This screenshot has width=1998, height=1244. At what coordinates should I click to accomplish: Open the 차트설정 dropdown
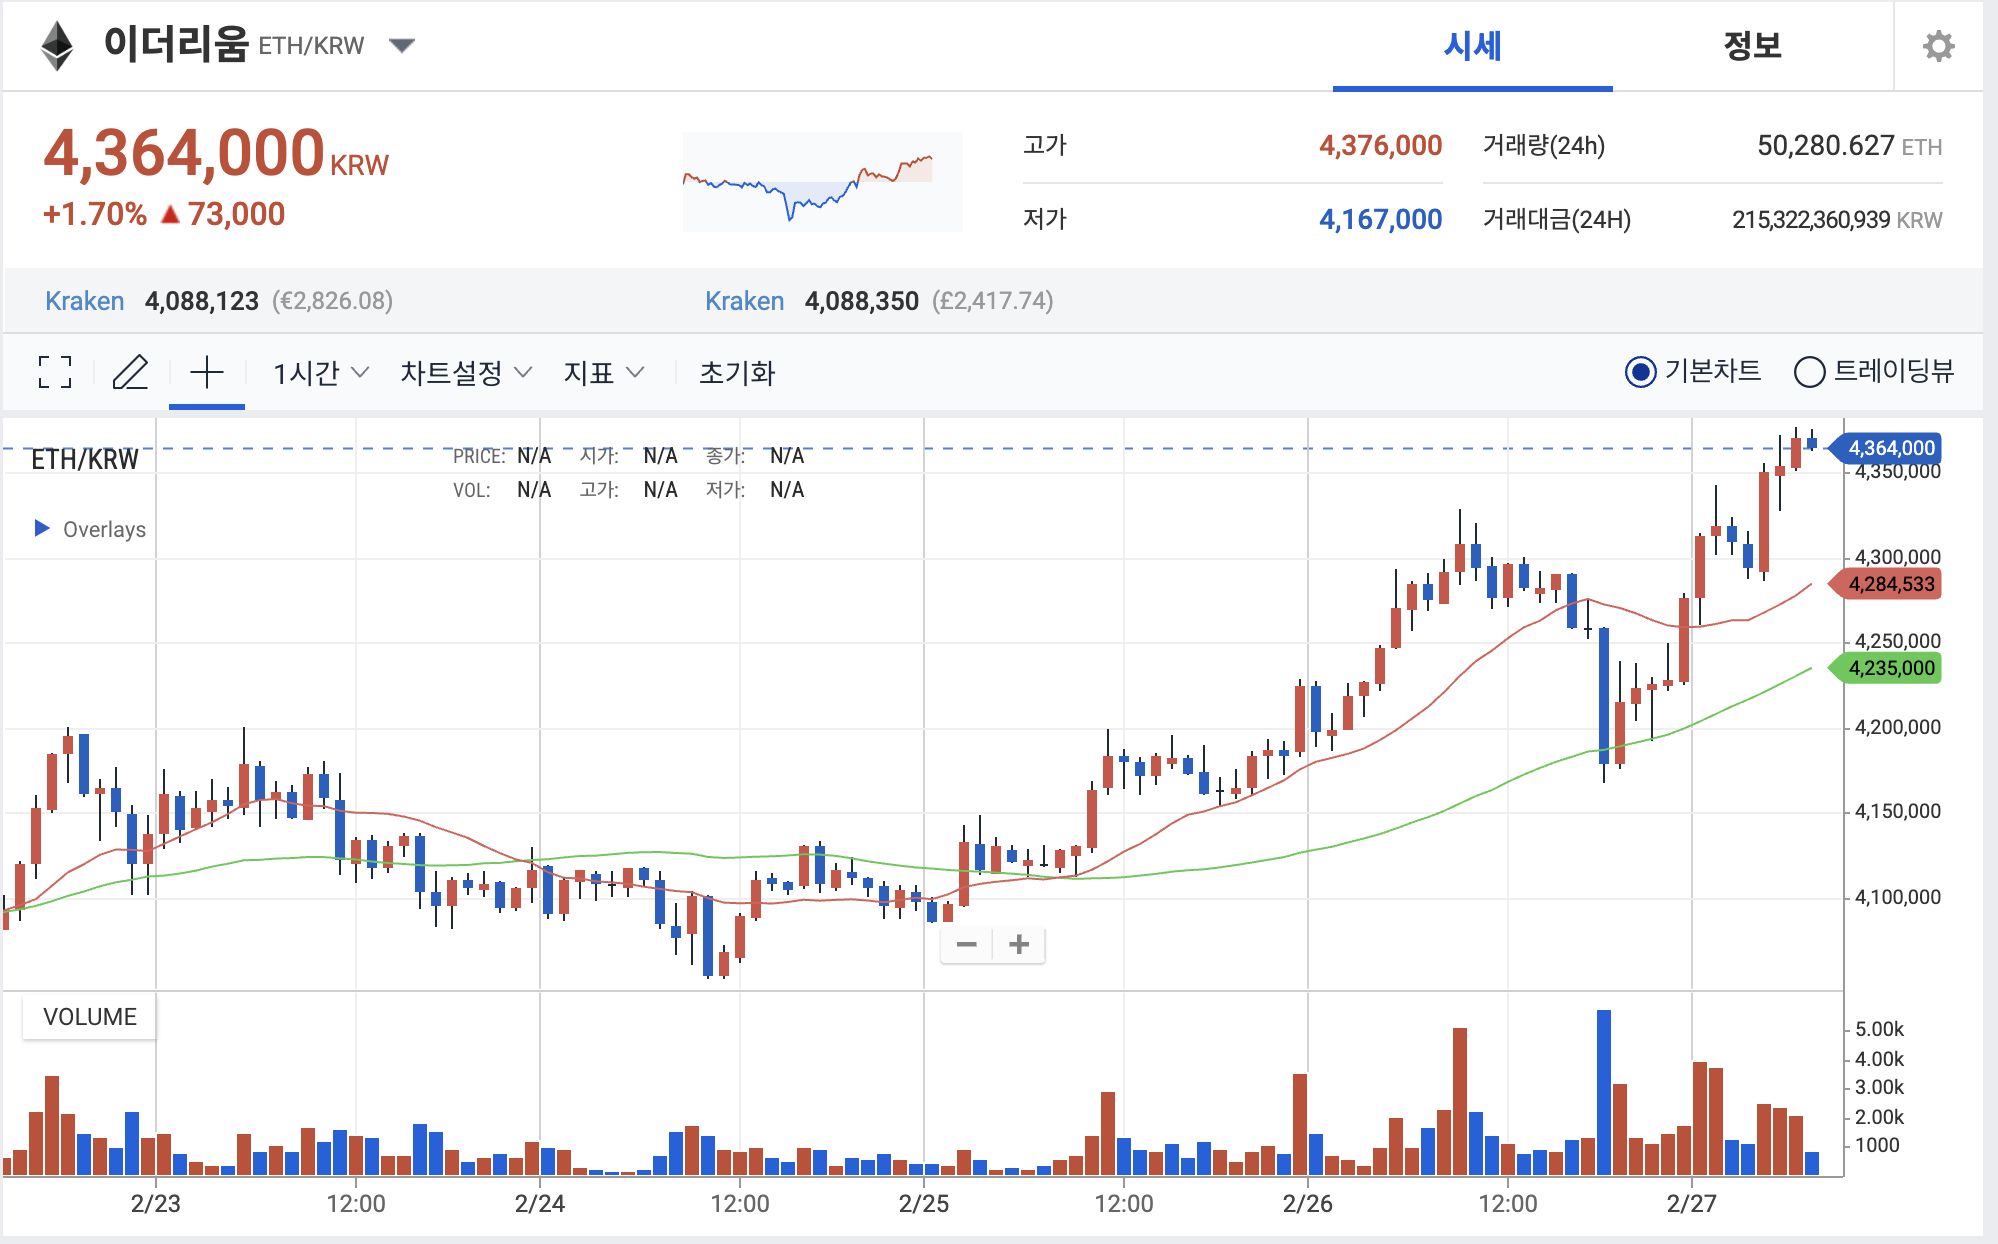(x=465, y=373)
